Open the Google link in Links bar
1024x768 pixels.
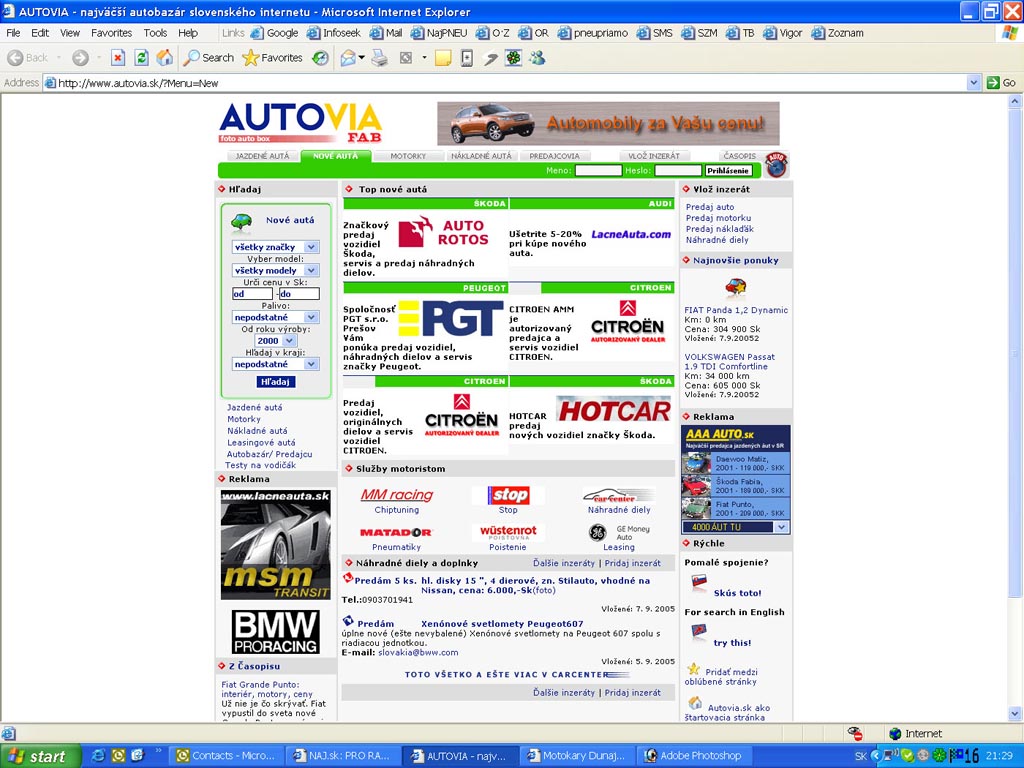tap(274, 33)
